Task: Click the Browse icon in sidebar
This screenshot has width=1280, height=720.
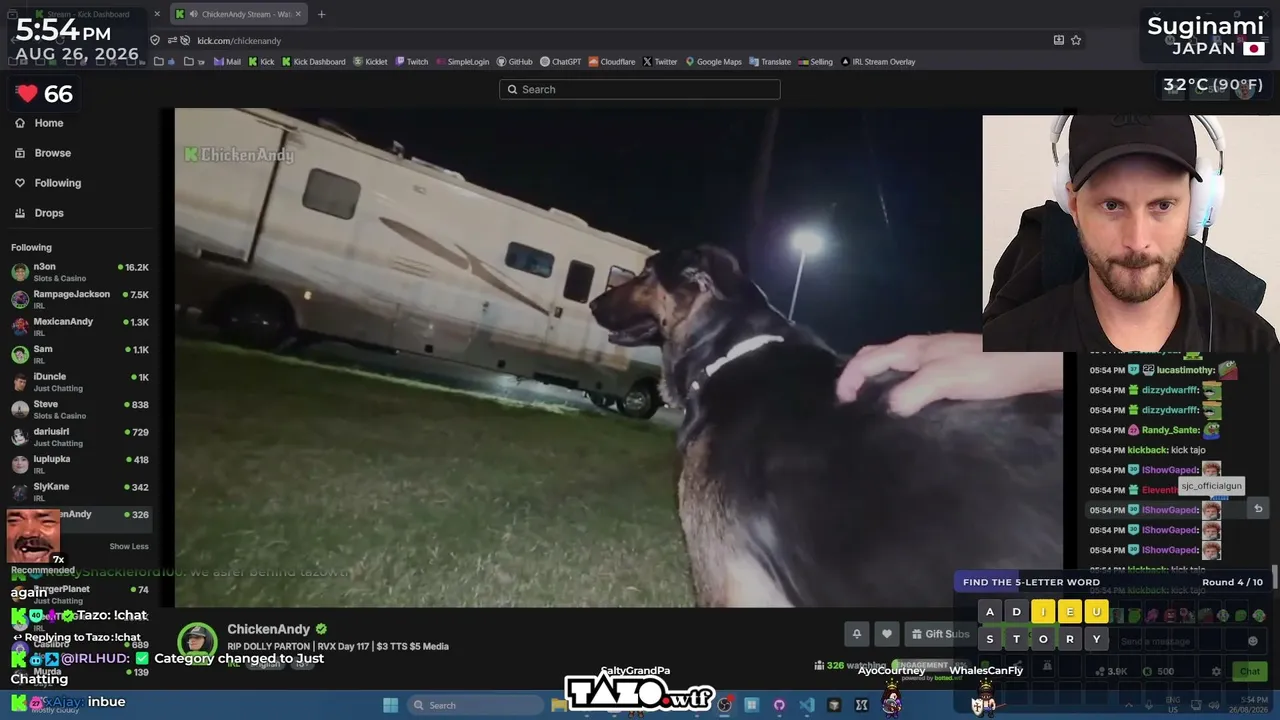Action: pyautogui.click(x=20, y=153)
